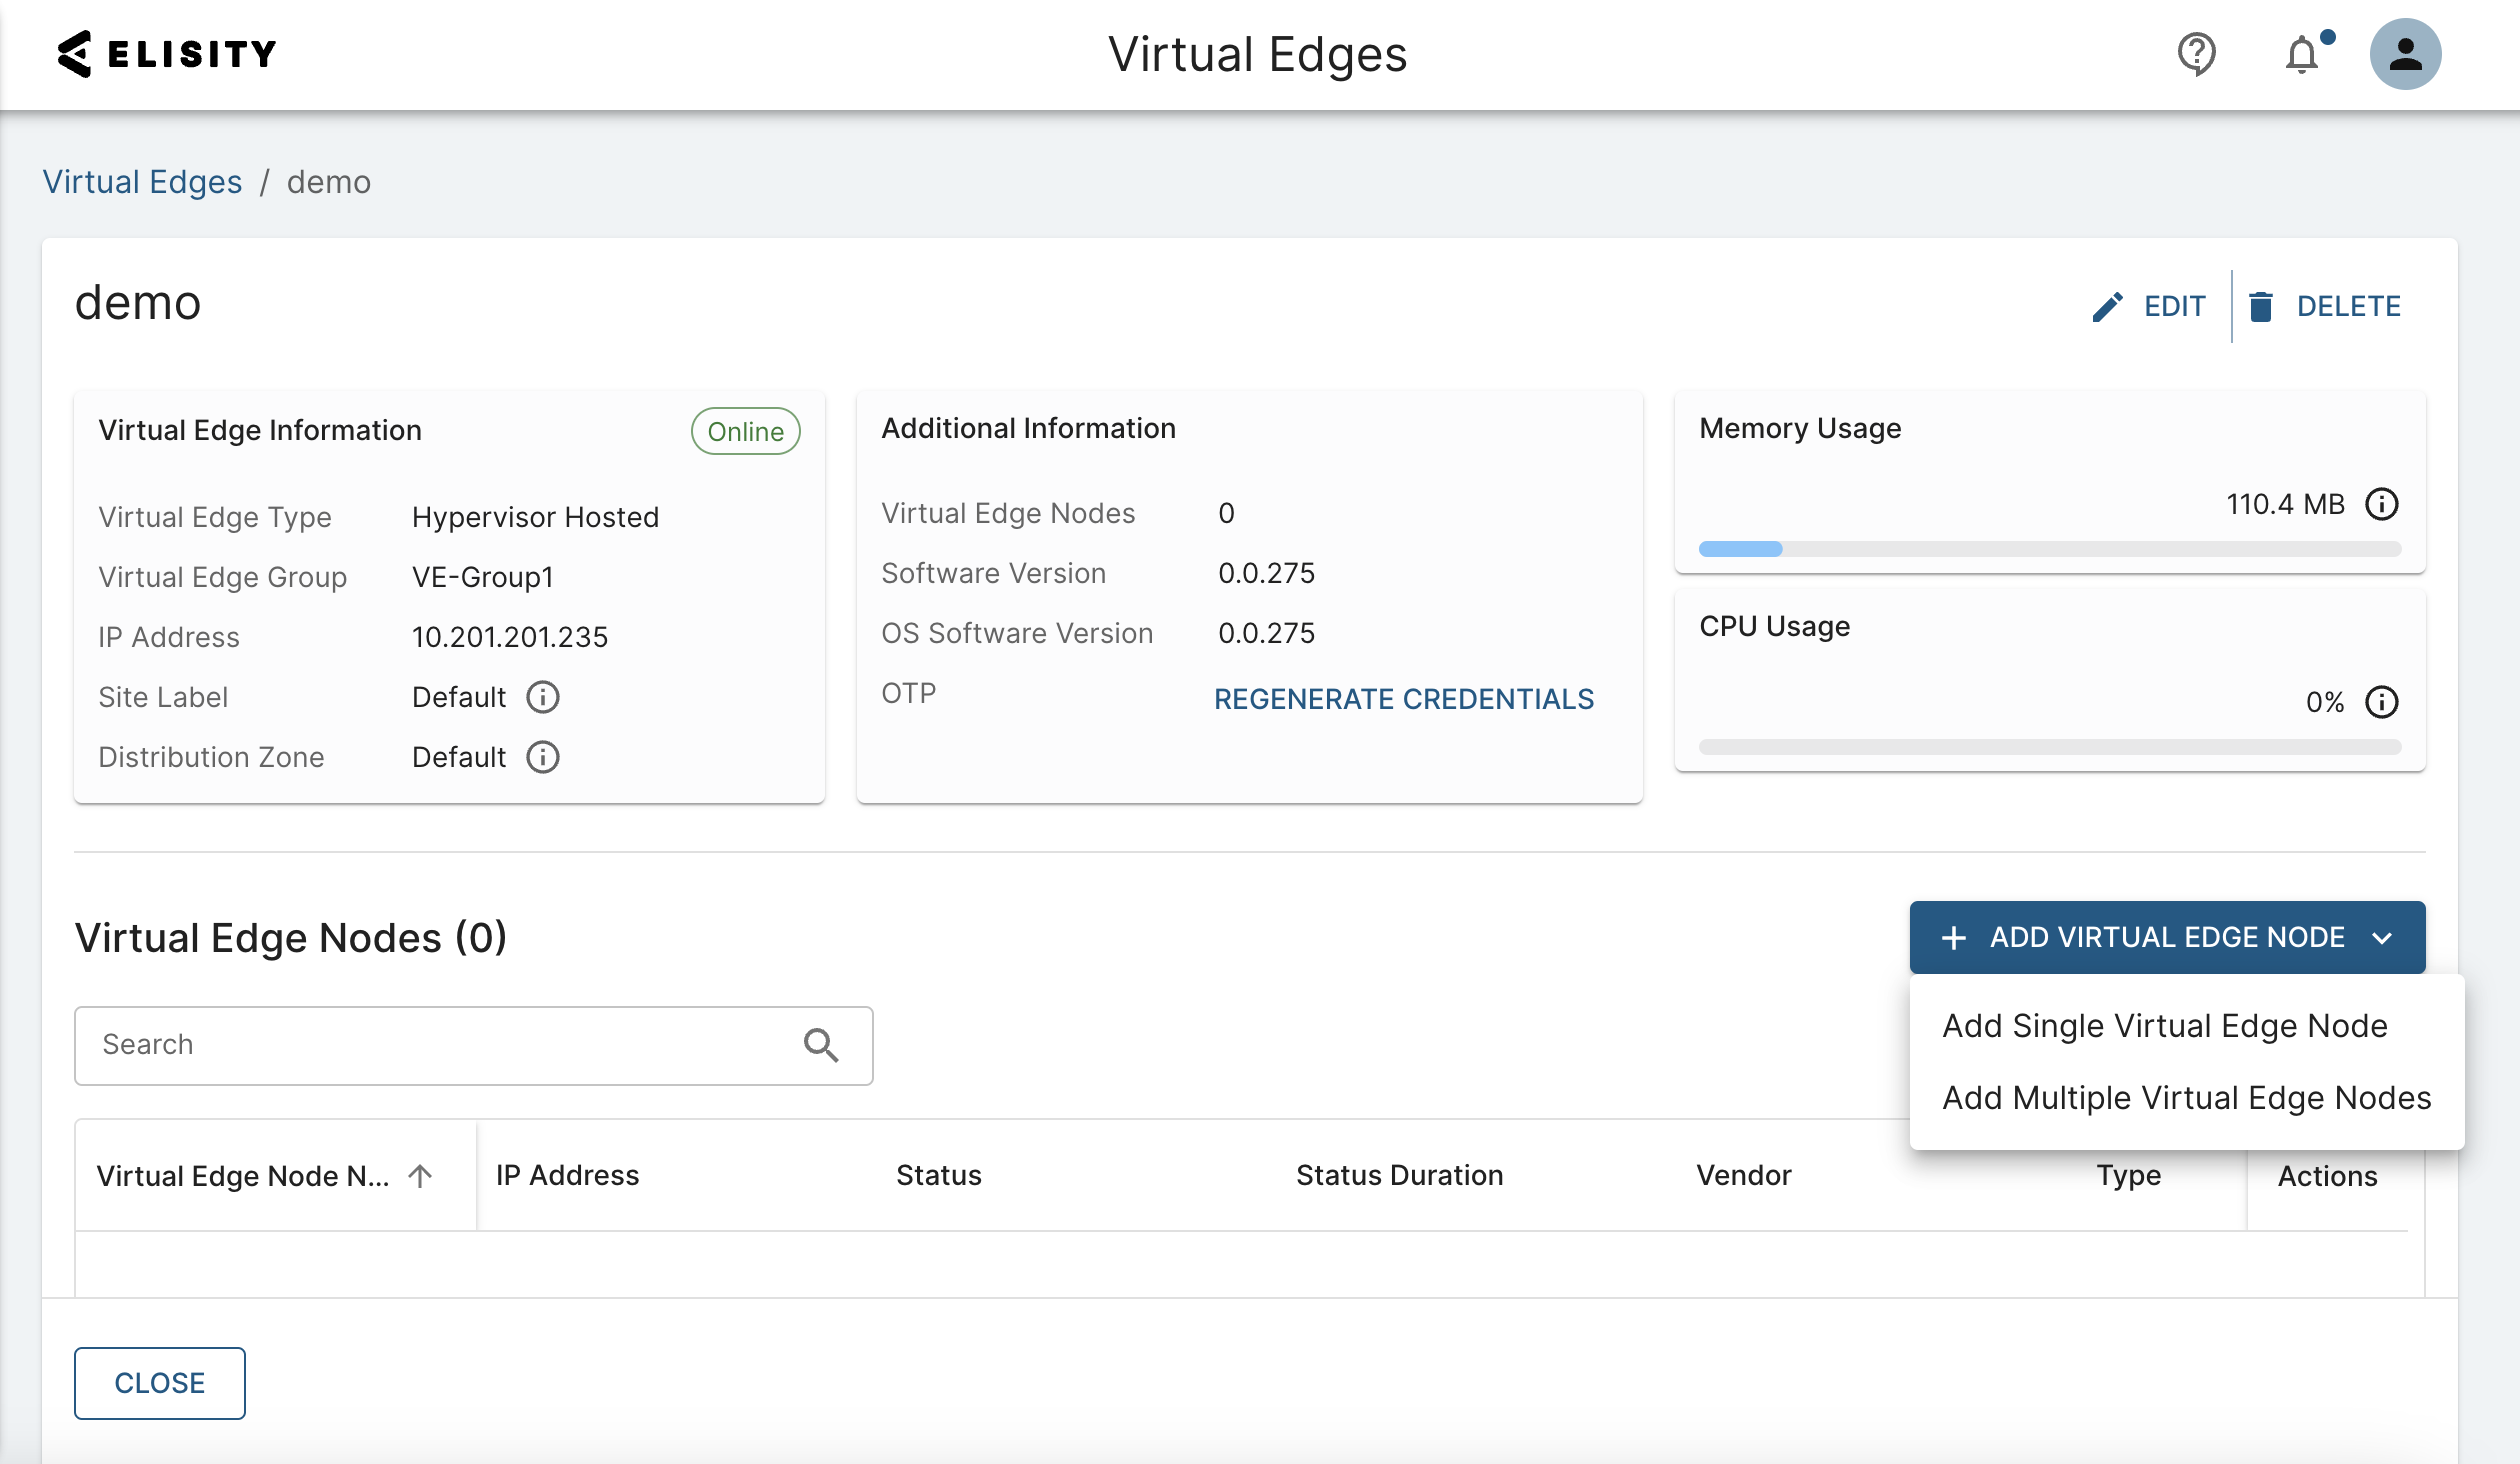Click the Memory Usage progress bar
Viewport: 2520px width, 1464px height.
click(2049, 549)
